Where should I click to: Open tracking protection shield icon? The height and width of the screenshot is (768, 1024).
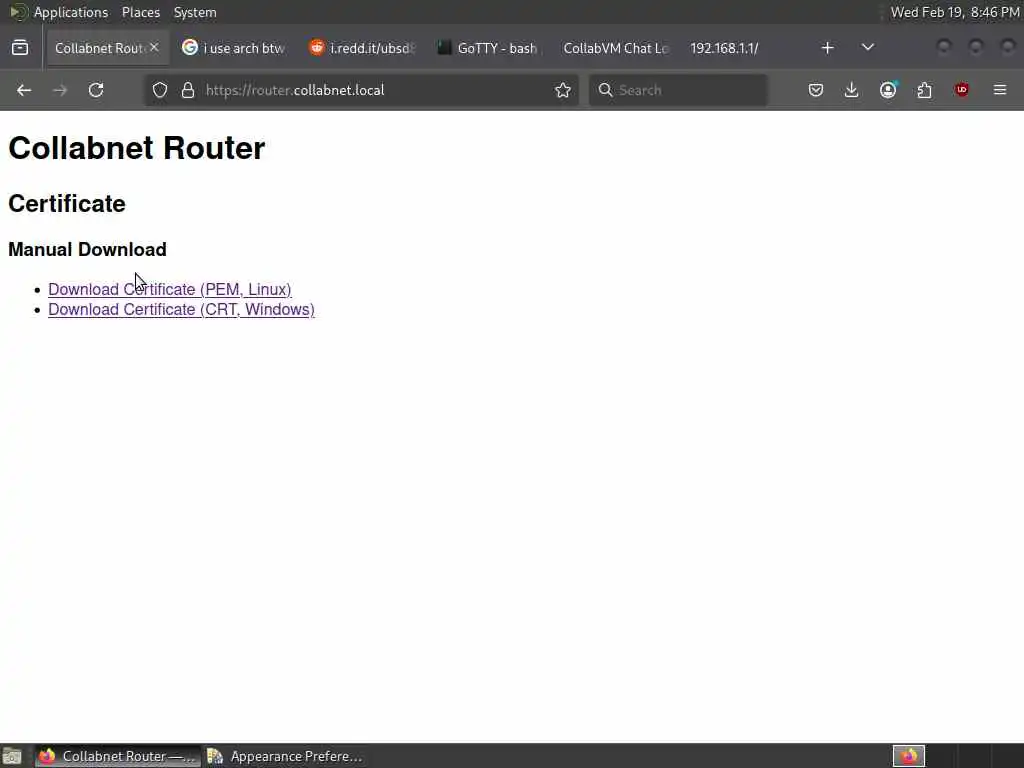point(160,90)
